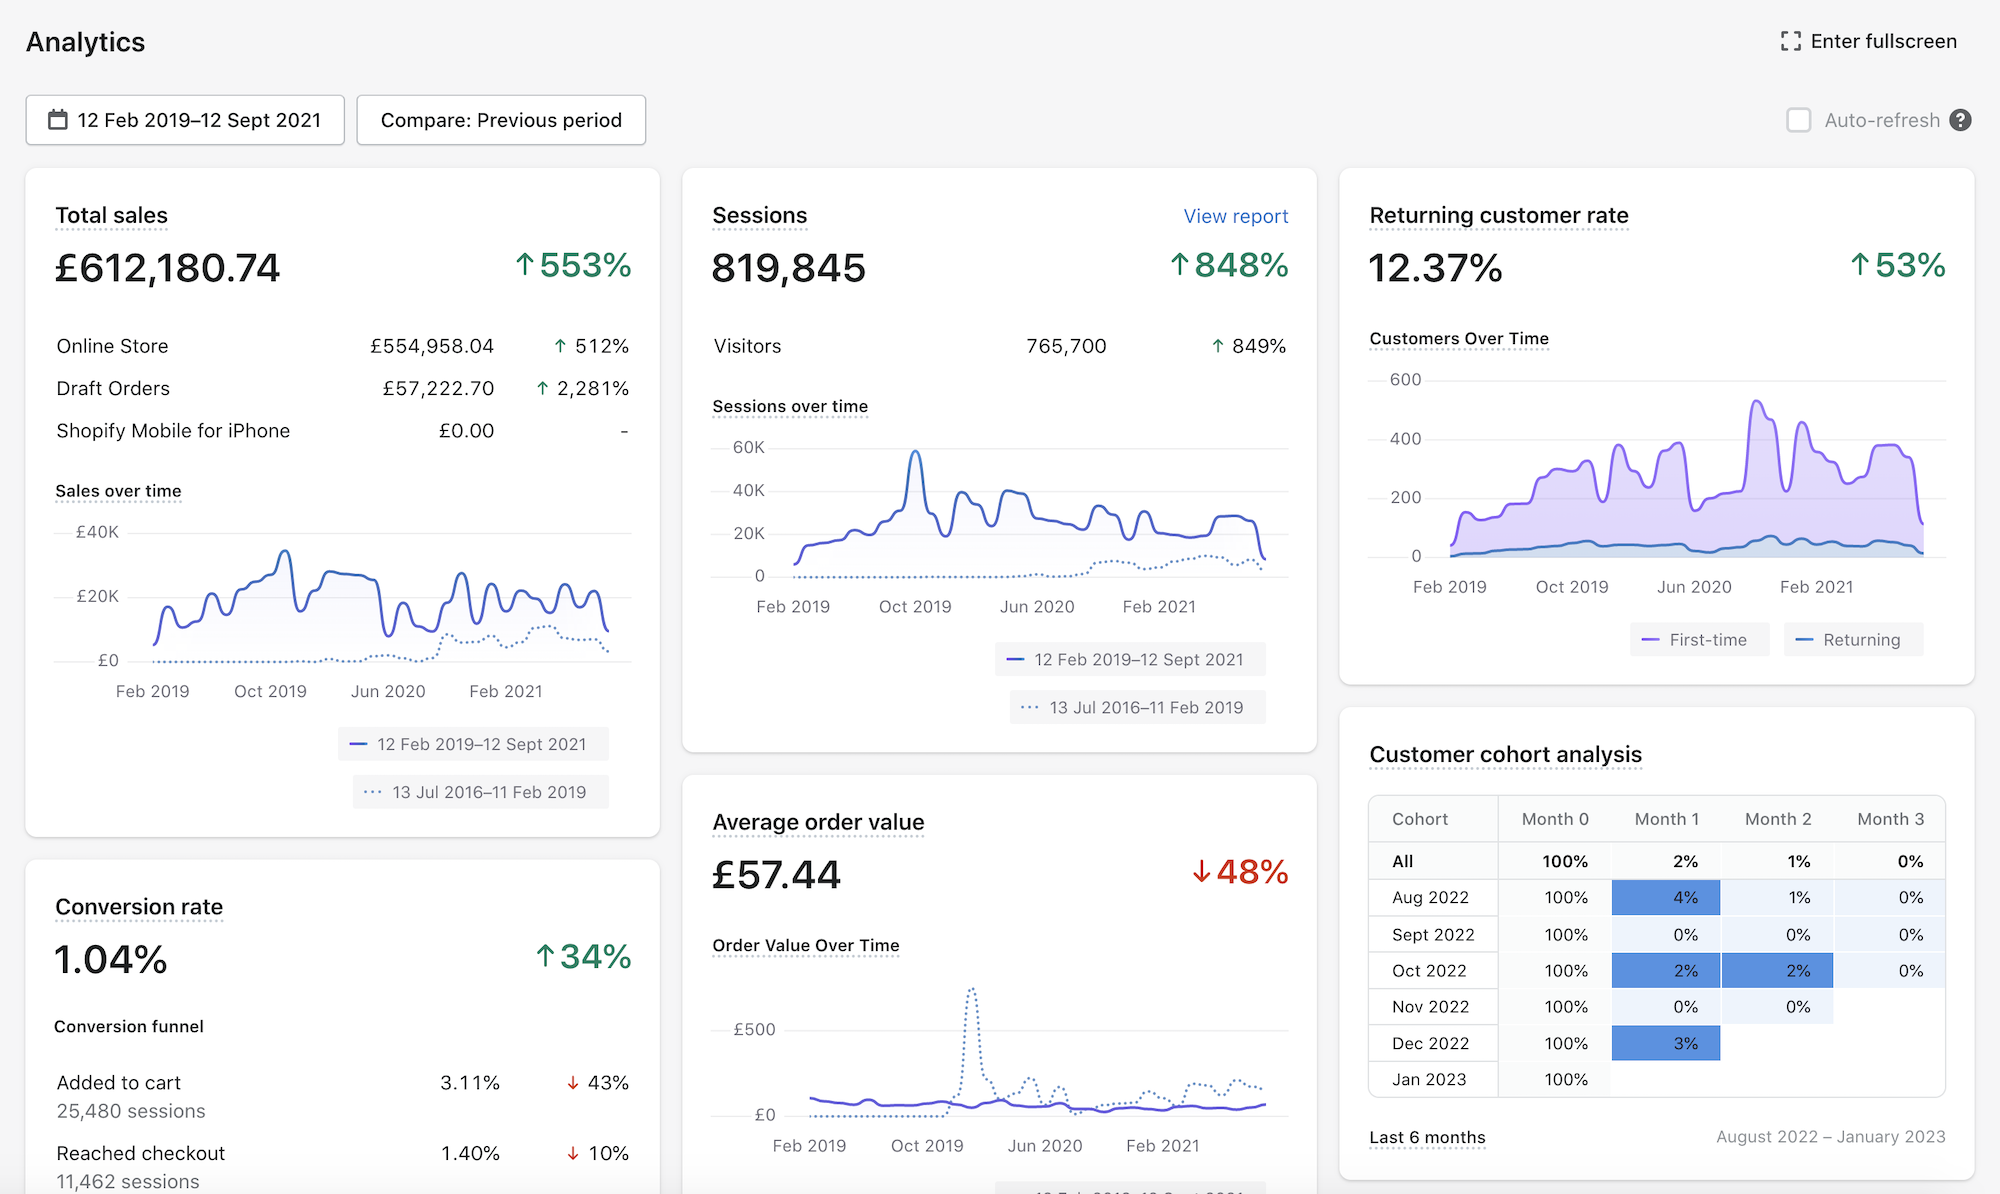Click calendar icon in date range button
2000x1194 pixels.
point(58,120)
